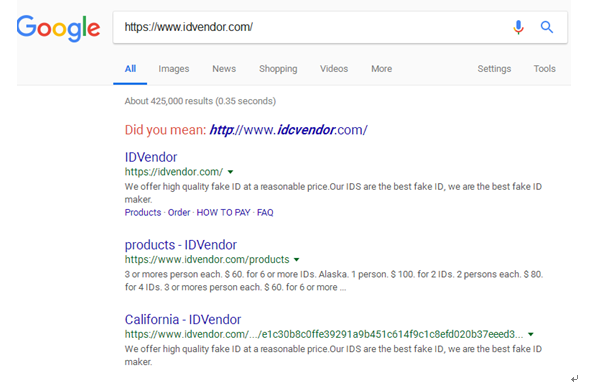Expand arrow next to idvendor.com/products URL

coord(296,260)
